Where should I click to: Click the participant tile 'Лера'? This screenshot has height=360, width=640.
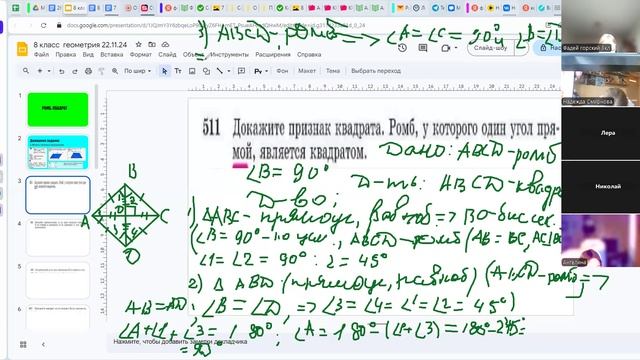601,133
